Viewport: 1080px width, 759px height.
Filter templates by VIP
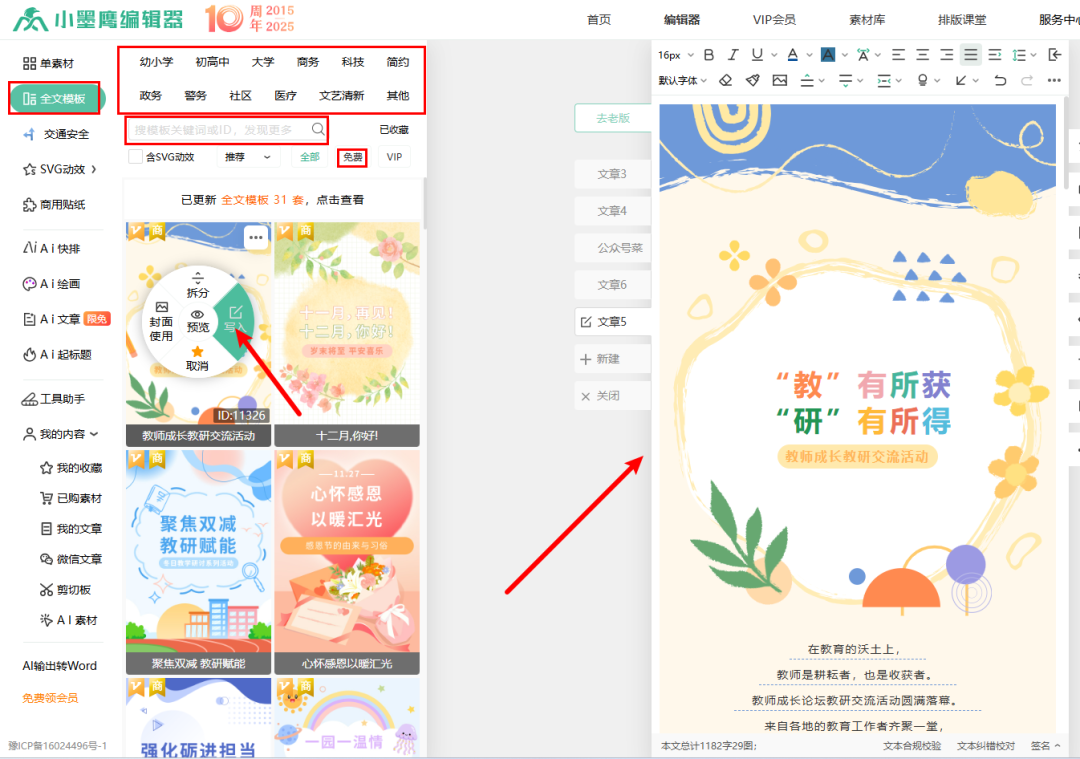394,157
